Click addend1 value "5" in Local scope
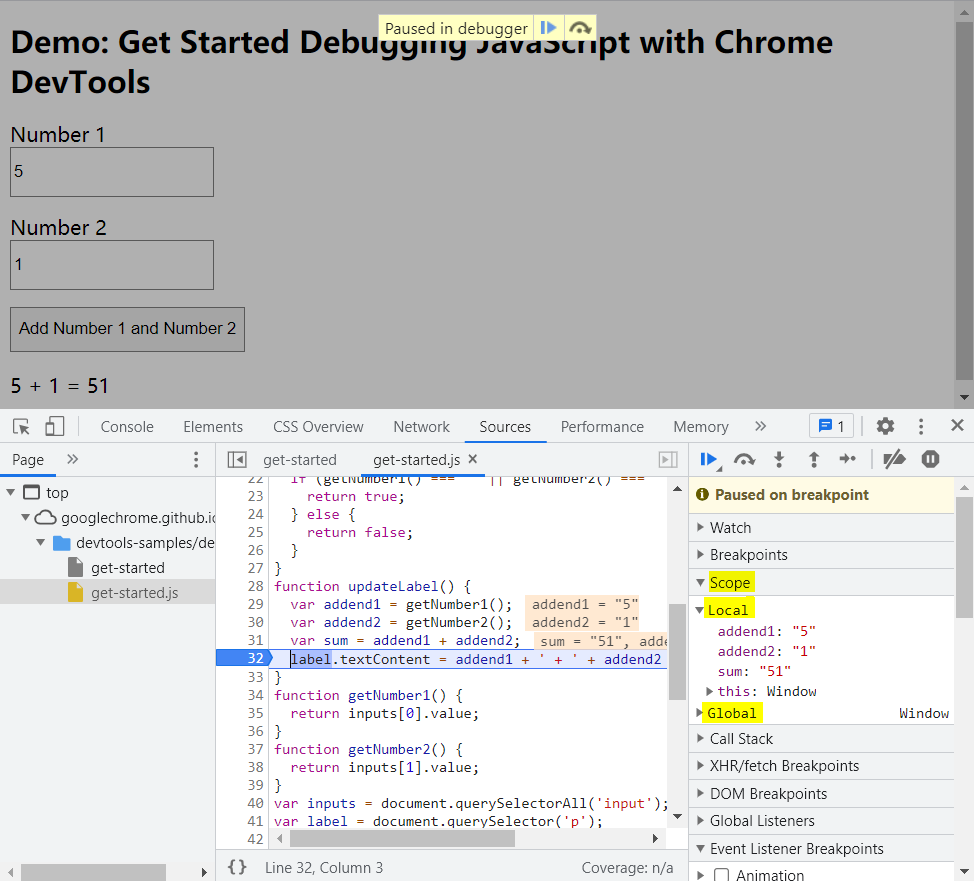This screenshot has height=881, width=974. coord(804,631)
